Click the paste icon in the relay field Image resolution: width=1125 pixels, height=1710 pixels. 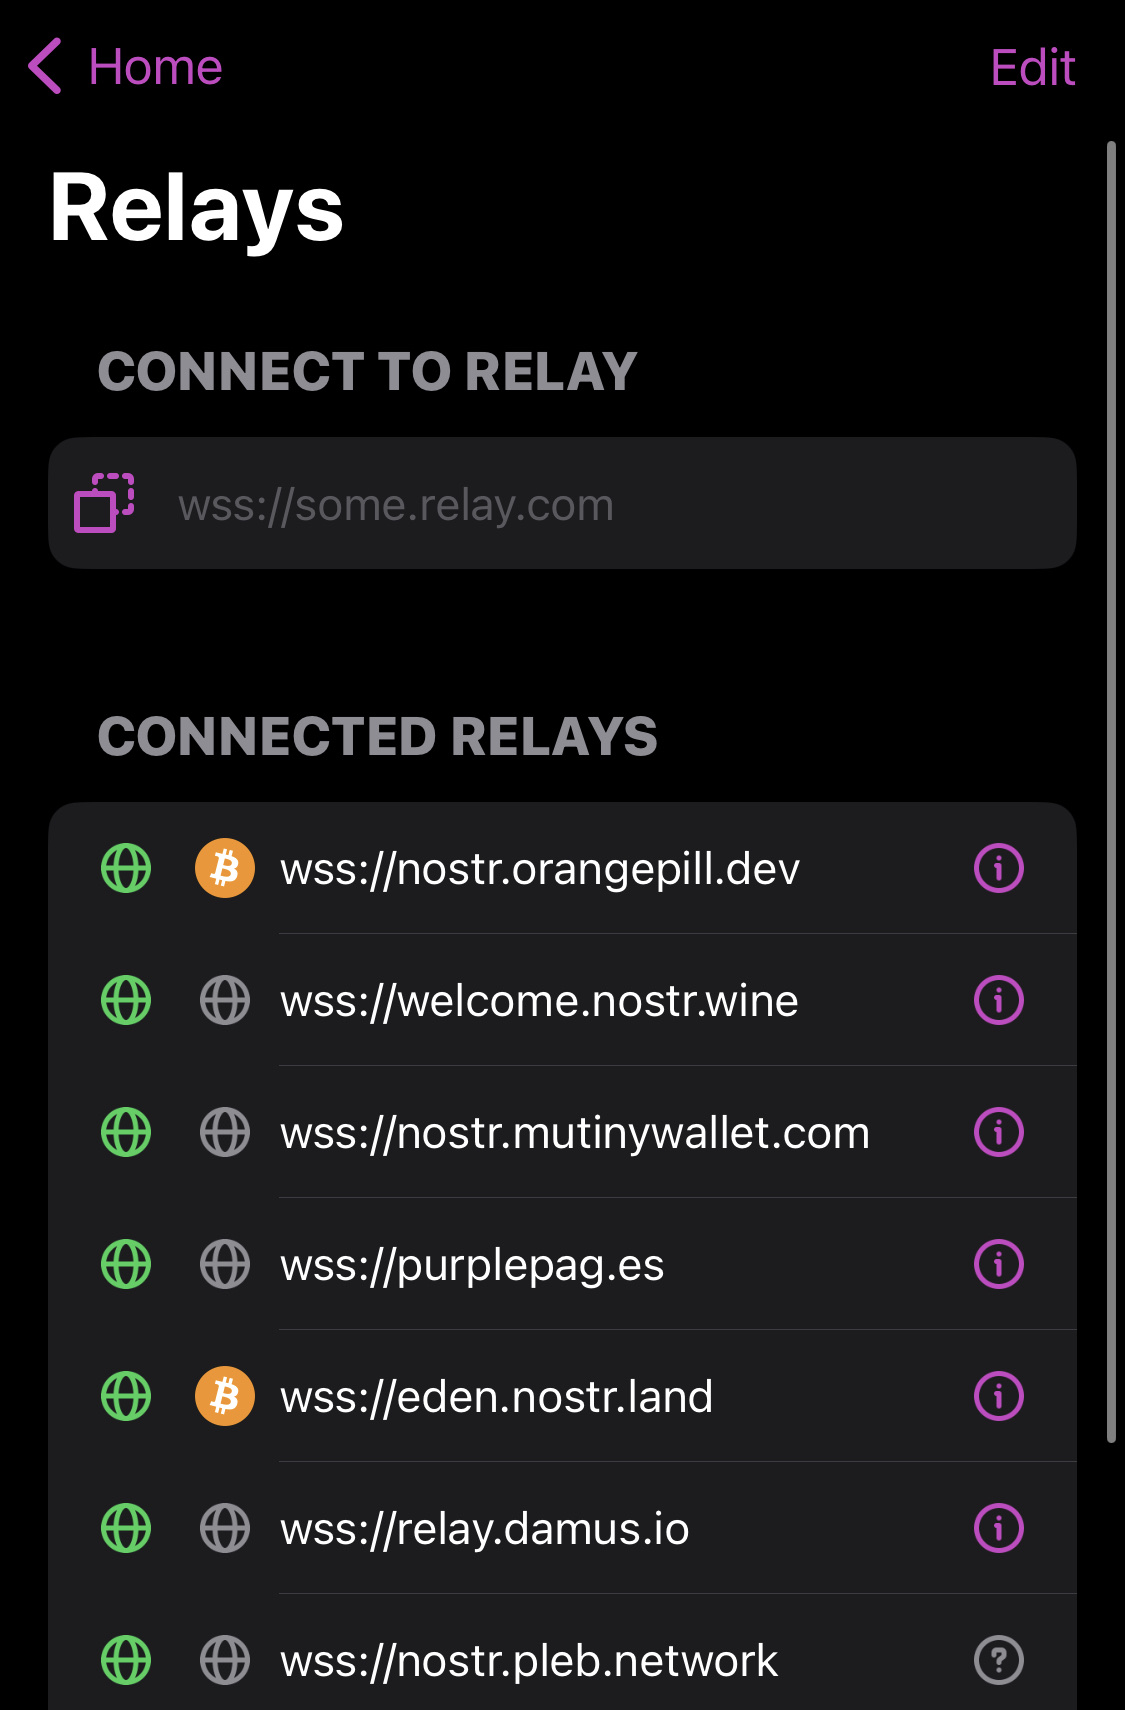104,503
